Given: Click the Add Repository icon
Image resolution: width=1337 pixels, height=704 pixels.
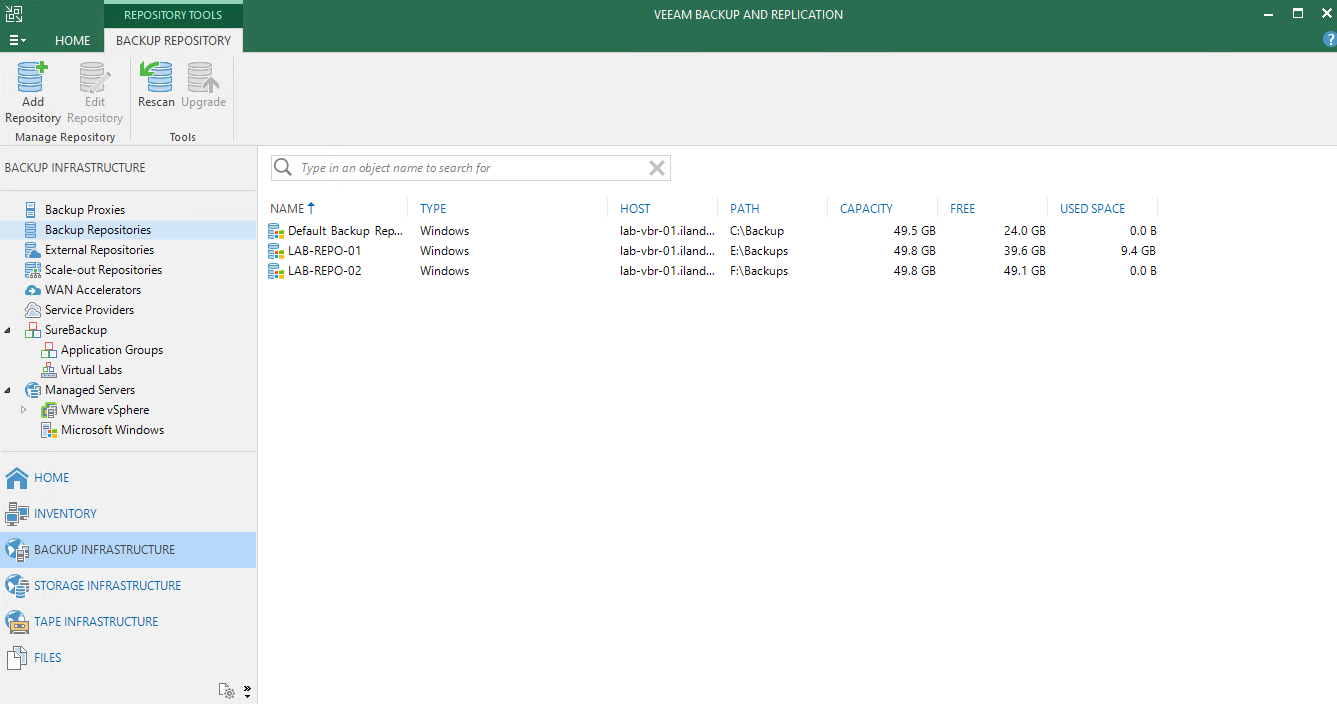Looking at the screenshot, I should tap(32, 78).
